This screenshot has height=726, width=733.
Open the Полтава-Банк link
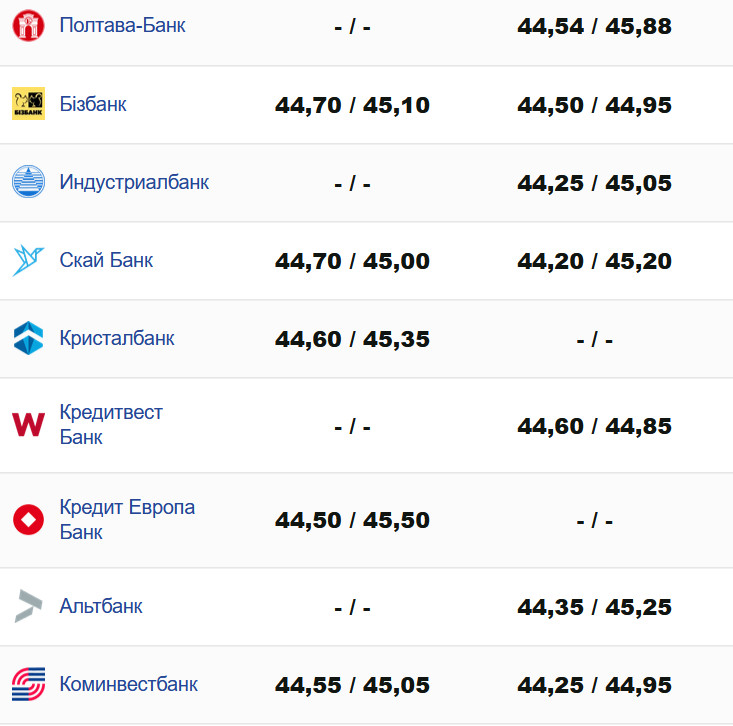tap(122, 25)
